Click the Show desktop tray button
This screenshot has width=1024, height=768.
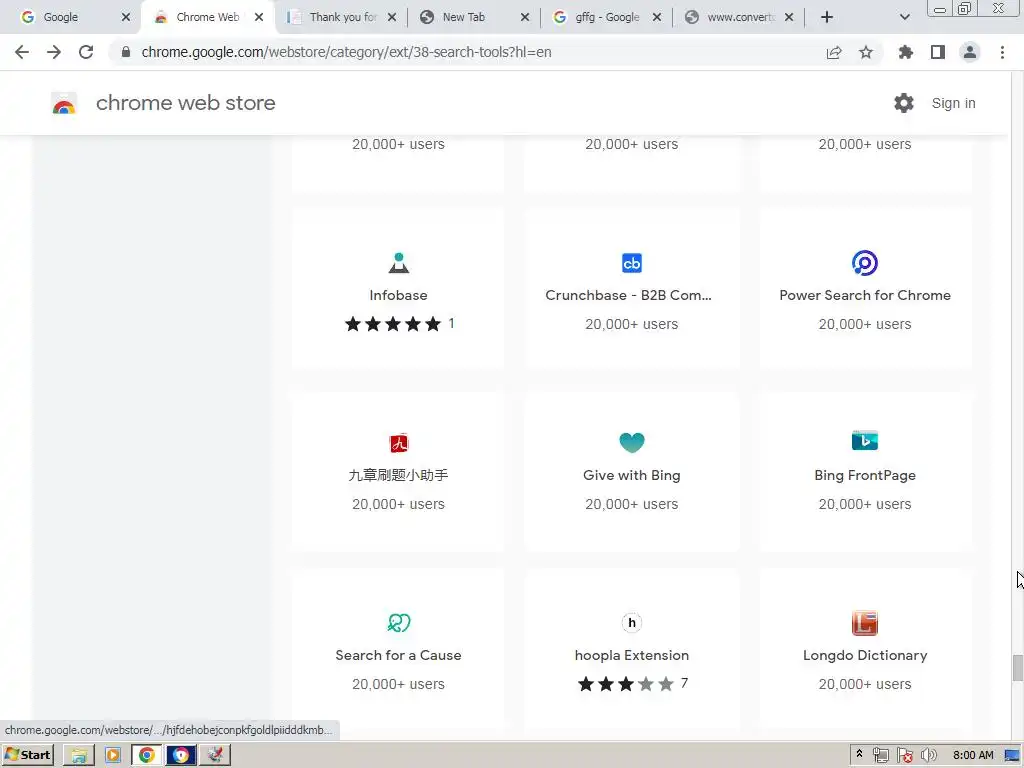coord(1012,755)
